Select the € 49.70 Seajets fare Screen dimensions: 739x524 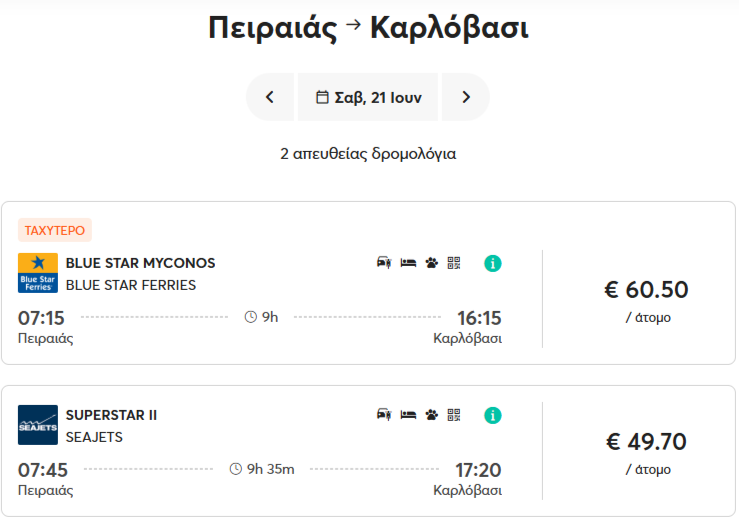tap(646, 442)
